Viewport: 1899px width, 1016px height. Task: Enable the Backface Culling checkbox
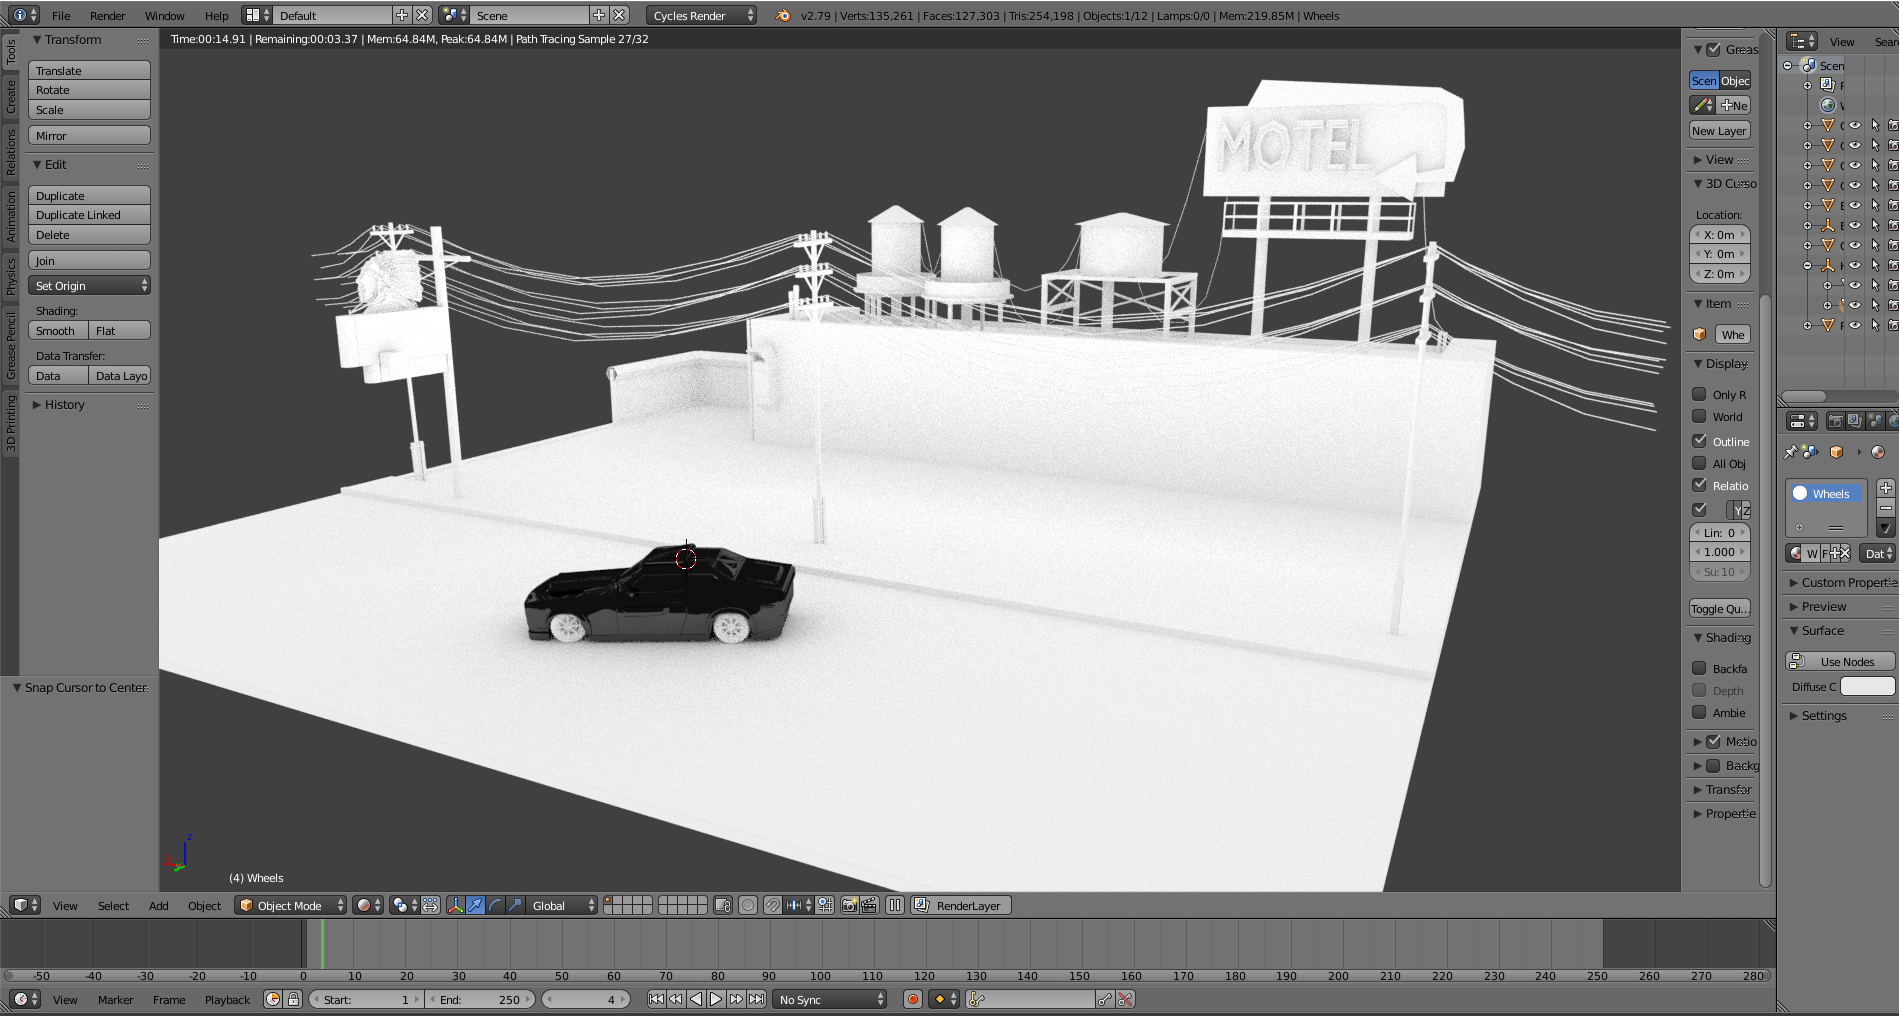(1699, 668)
